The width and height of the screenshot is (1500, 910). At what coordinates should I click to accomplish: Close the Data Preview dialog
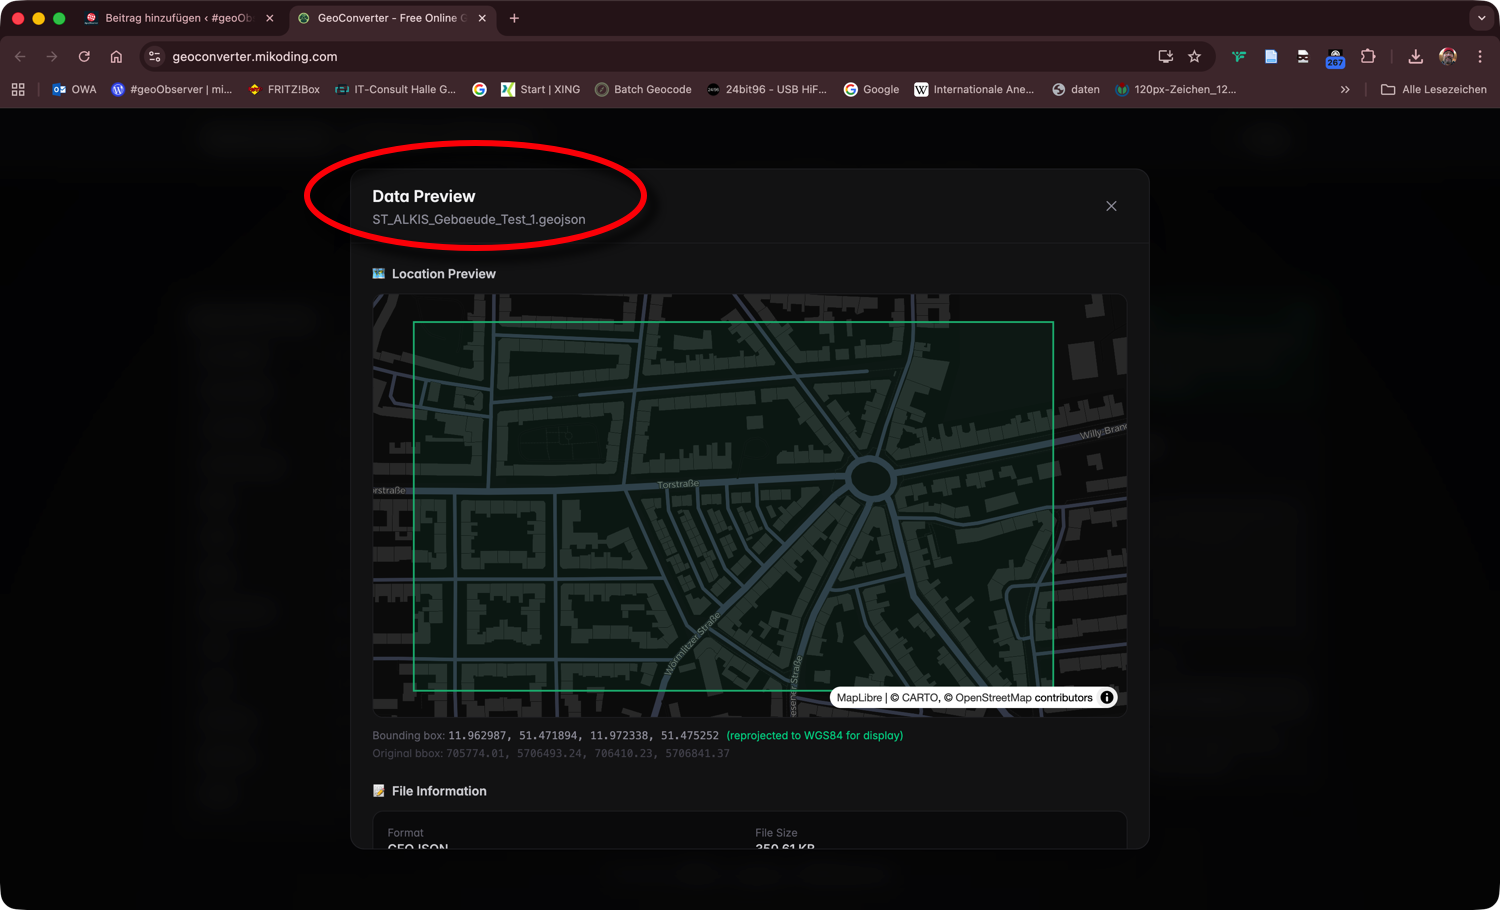1111,206
